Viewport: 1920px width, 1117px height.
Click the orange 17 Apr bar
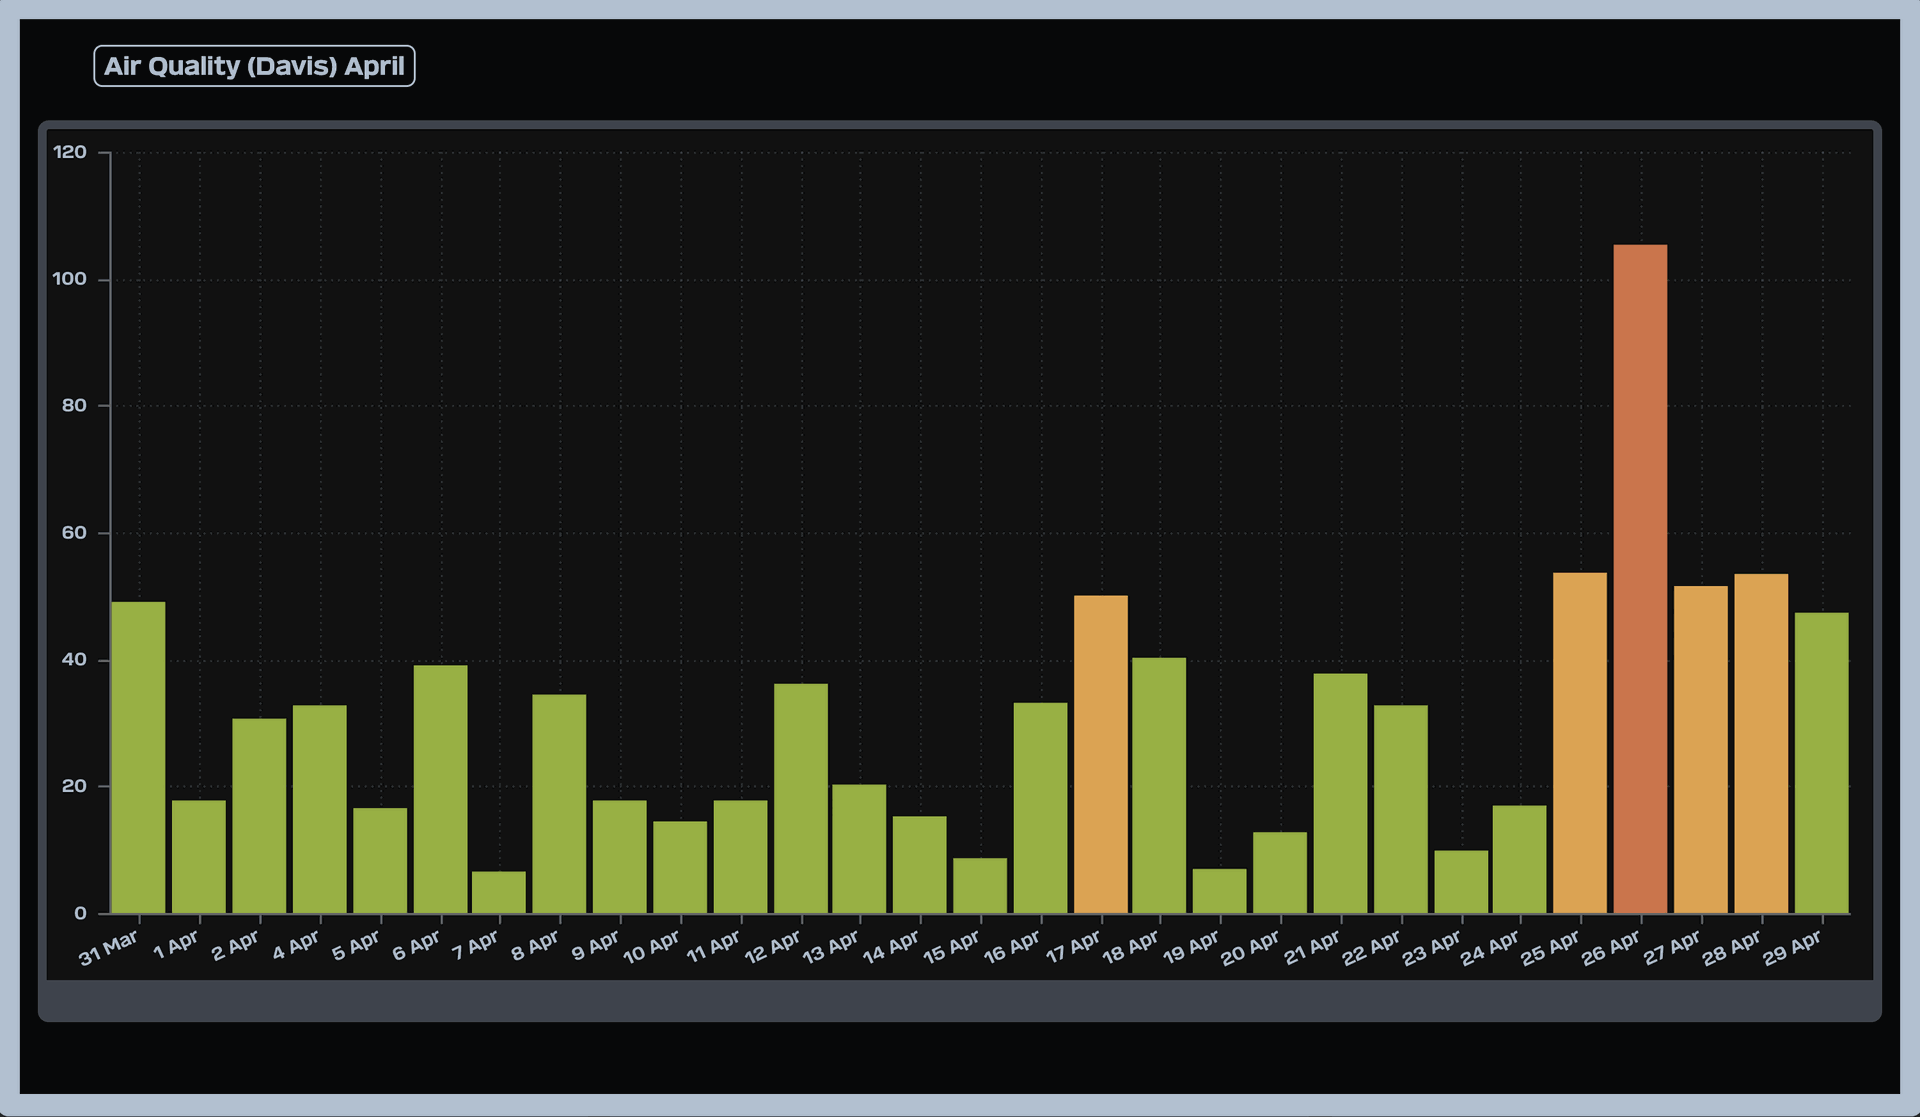1100,755
